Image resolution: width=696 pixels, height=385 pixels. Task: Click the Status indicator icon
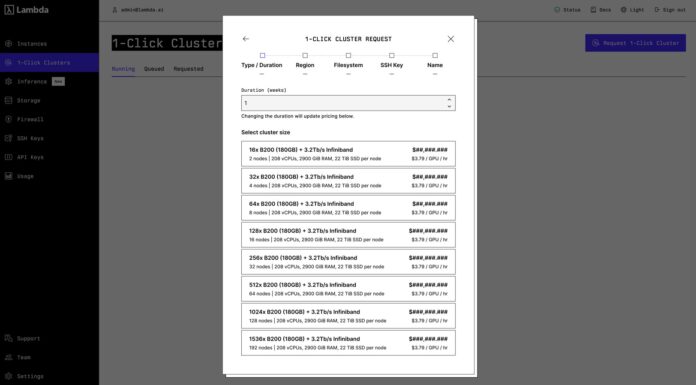(557, 9)
